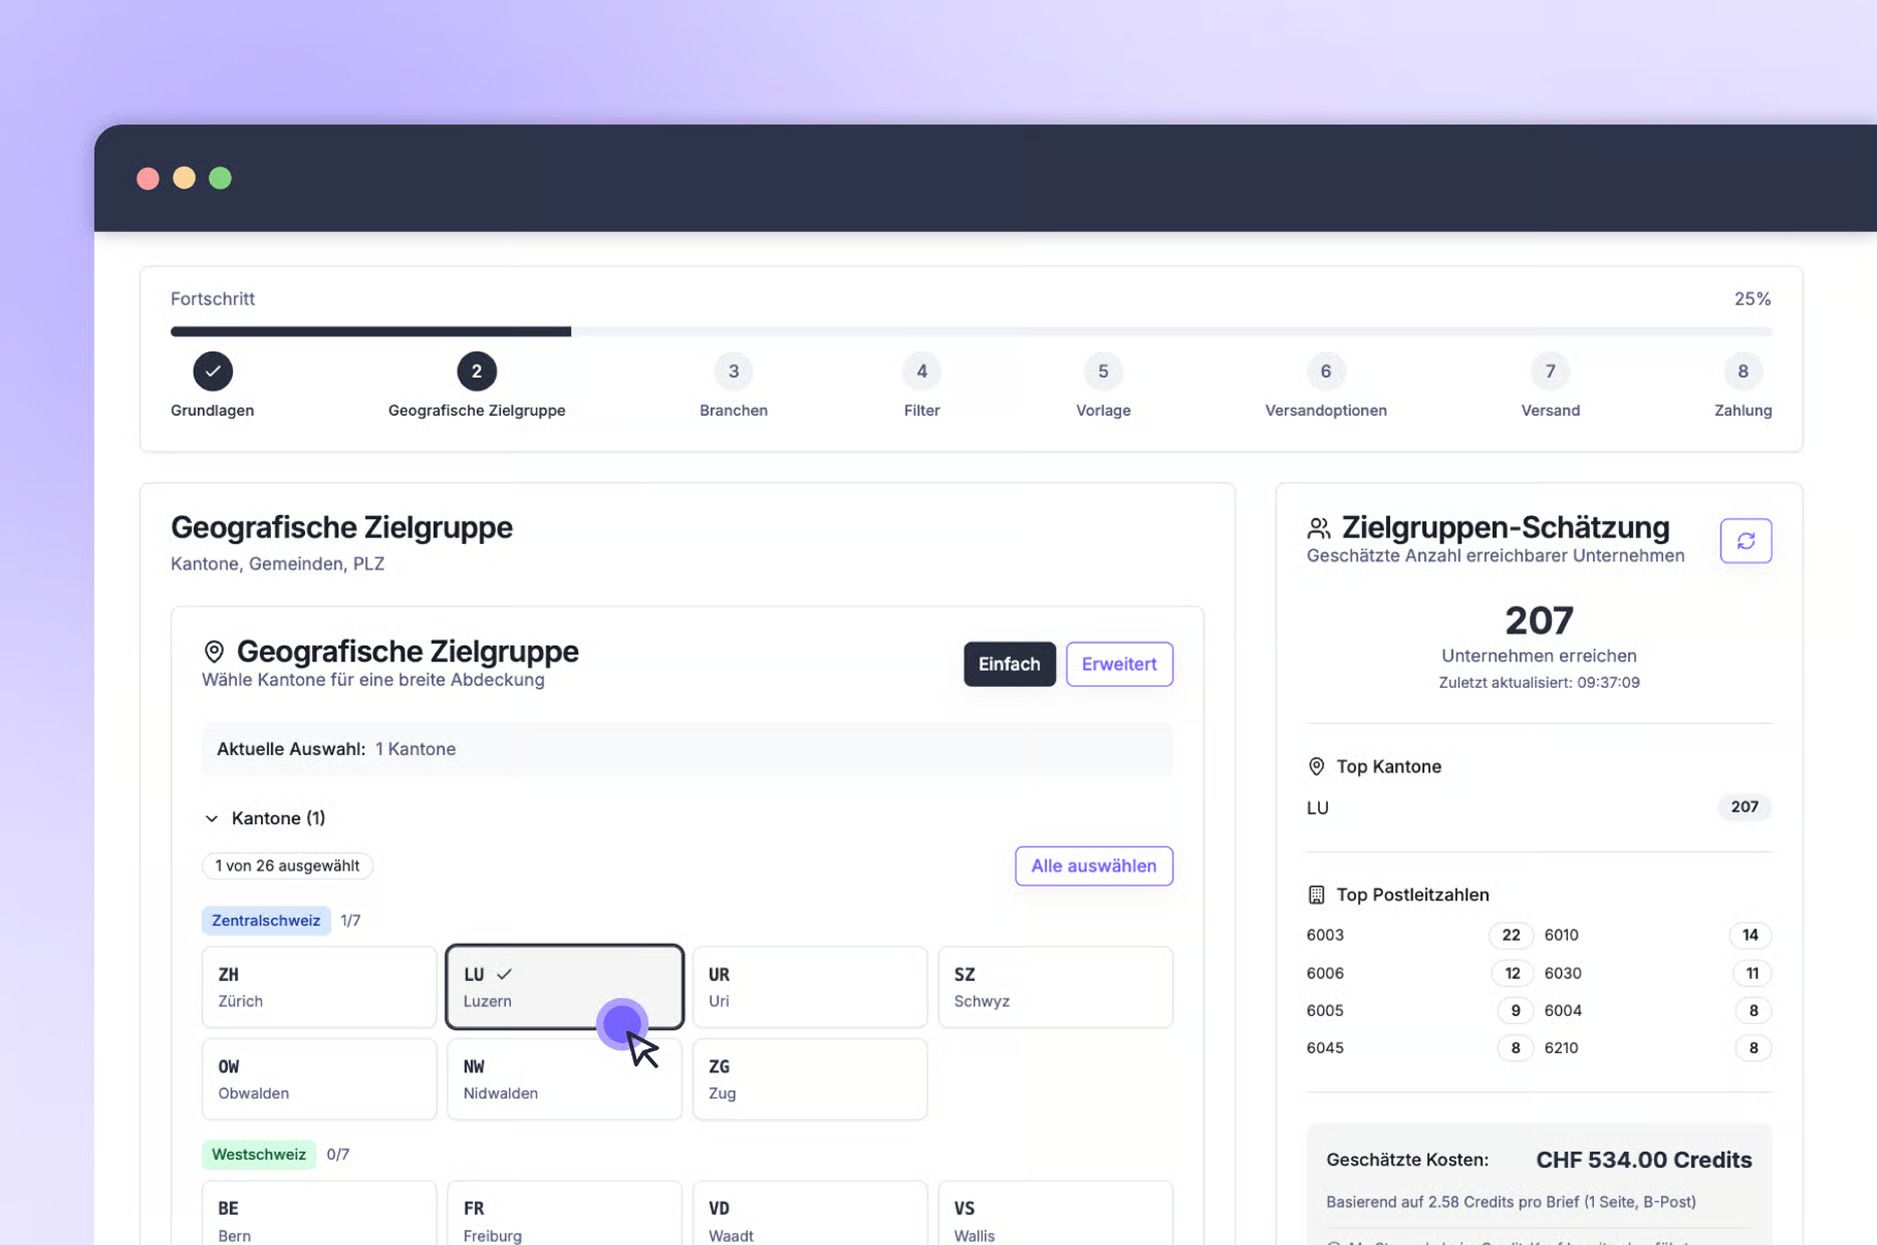
Task: Go to step 8 Zahlung
Action: tap(1742, 371)
